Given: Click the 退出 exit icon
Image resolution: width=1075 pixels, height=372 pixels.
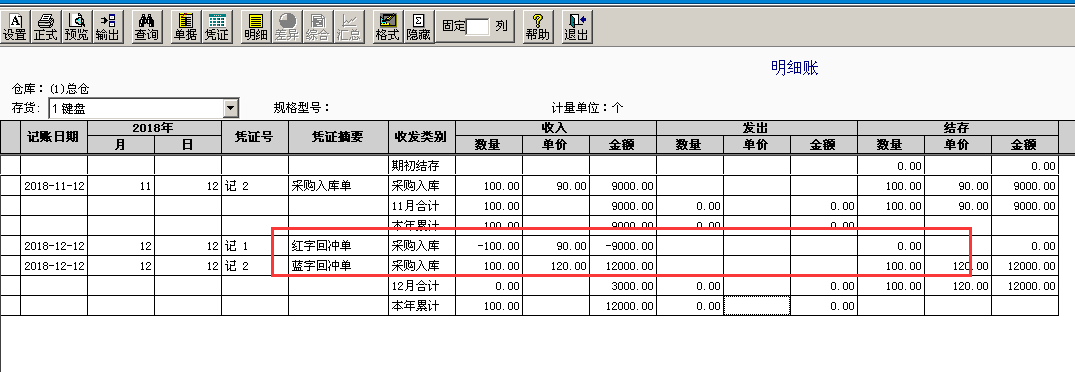Looking at the screenshot, I should pos(577,27).
